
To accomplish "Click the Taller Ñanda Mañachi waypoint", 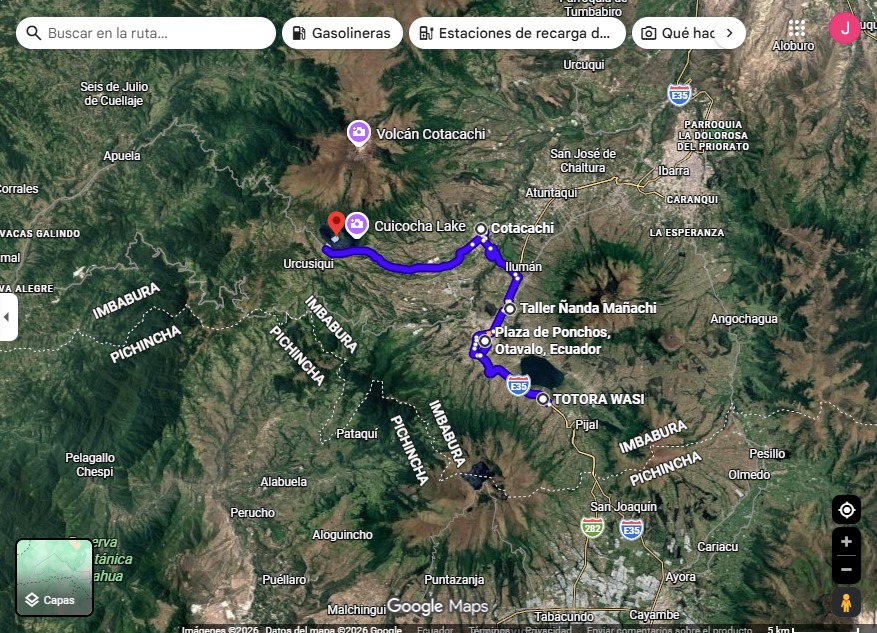I will pos(510,308).
